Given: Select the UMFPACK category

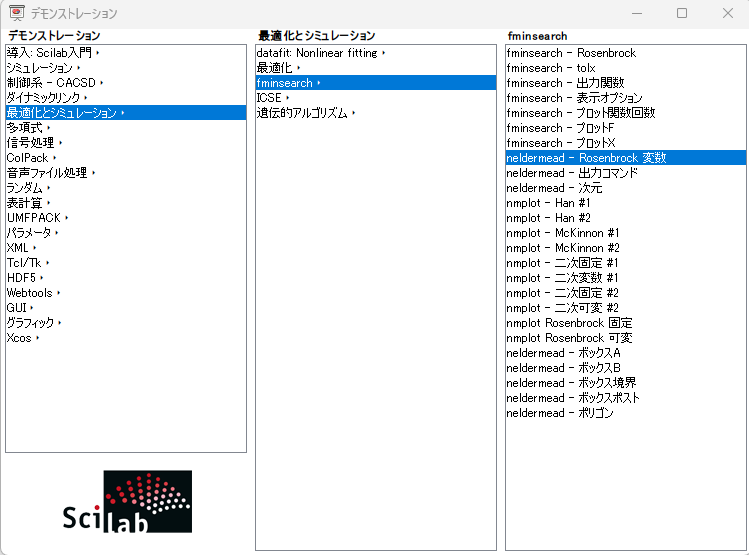Looking at the screenshot, I should (34, 218).
